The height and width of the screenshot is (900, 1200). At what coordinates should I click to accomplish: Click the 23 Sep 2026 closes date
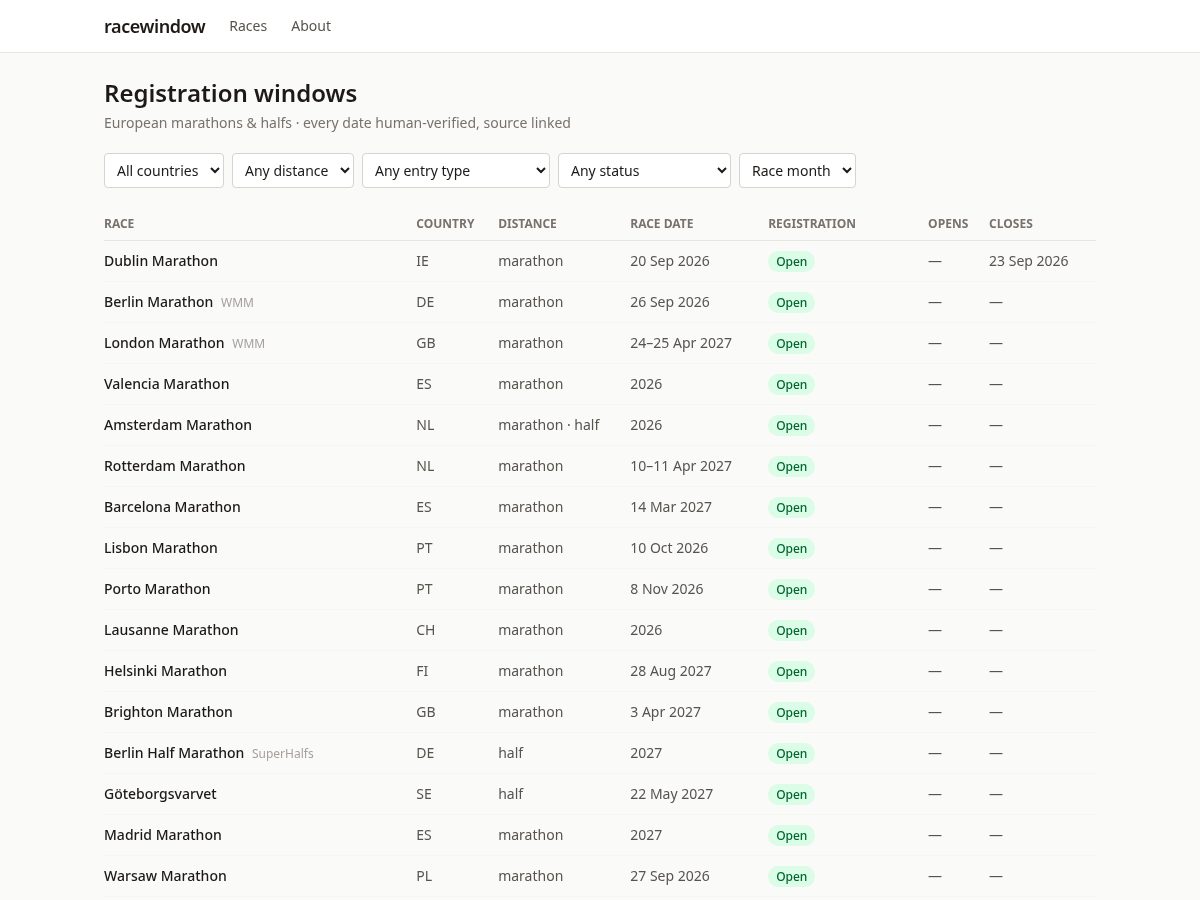pyautogui.click(x=1028, y=261)
